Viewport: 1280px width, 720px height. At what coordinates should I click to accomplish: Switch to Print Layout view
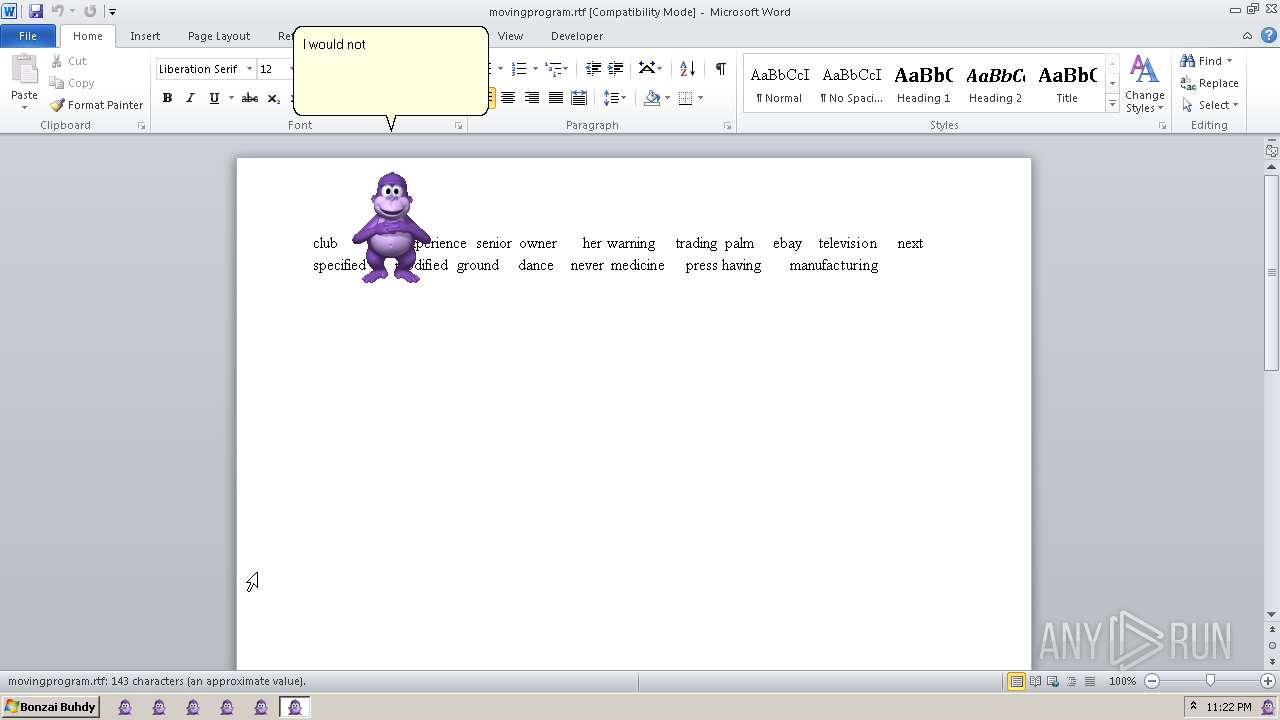(1017, 681)
